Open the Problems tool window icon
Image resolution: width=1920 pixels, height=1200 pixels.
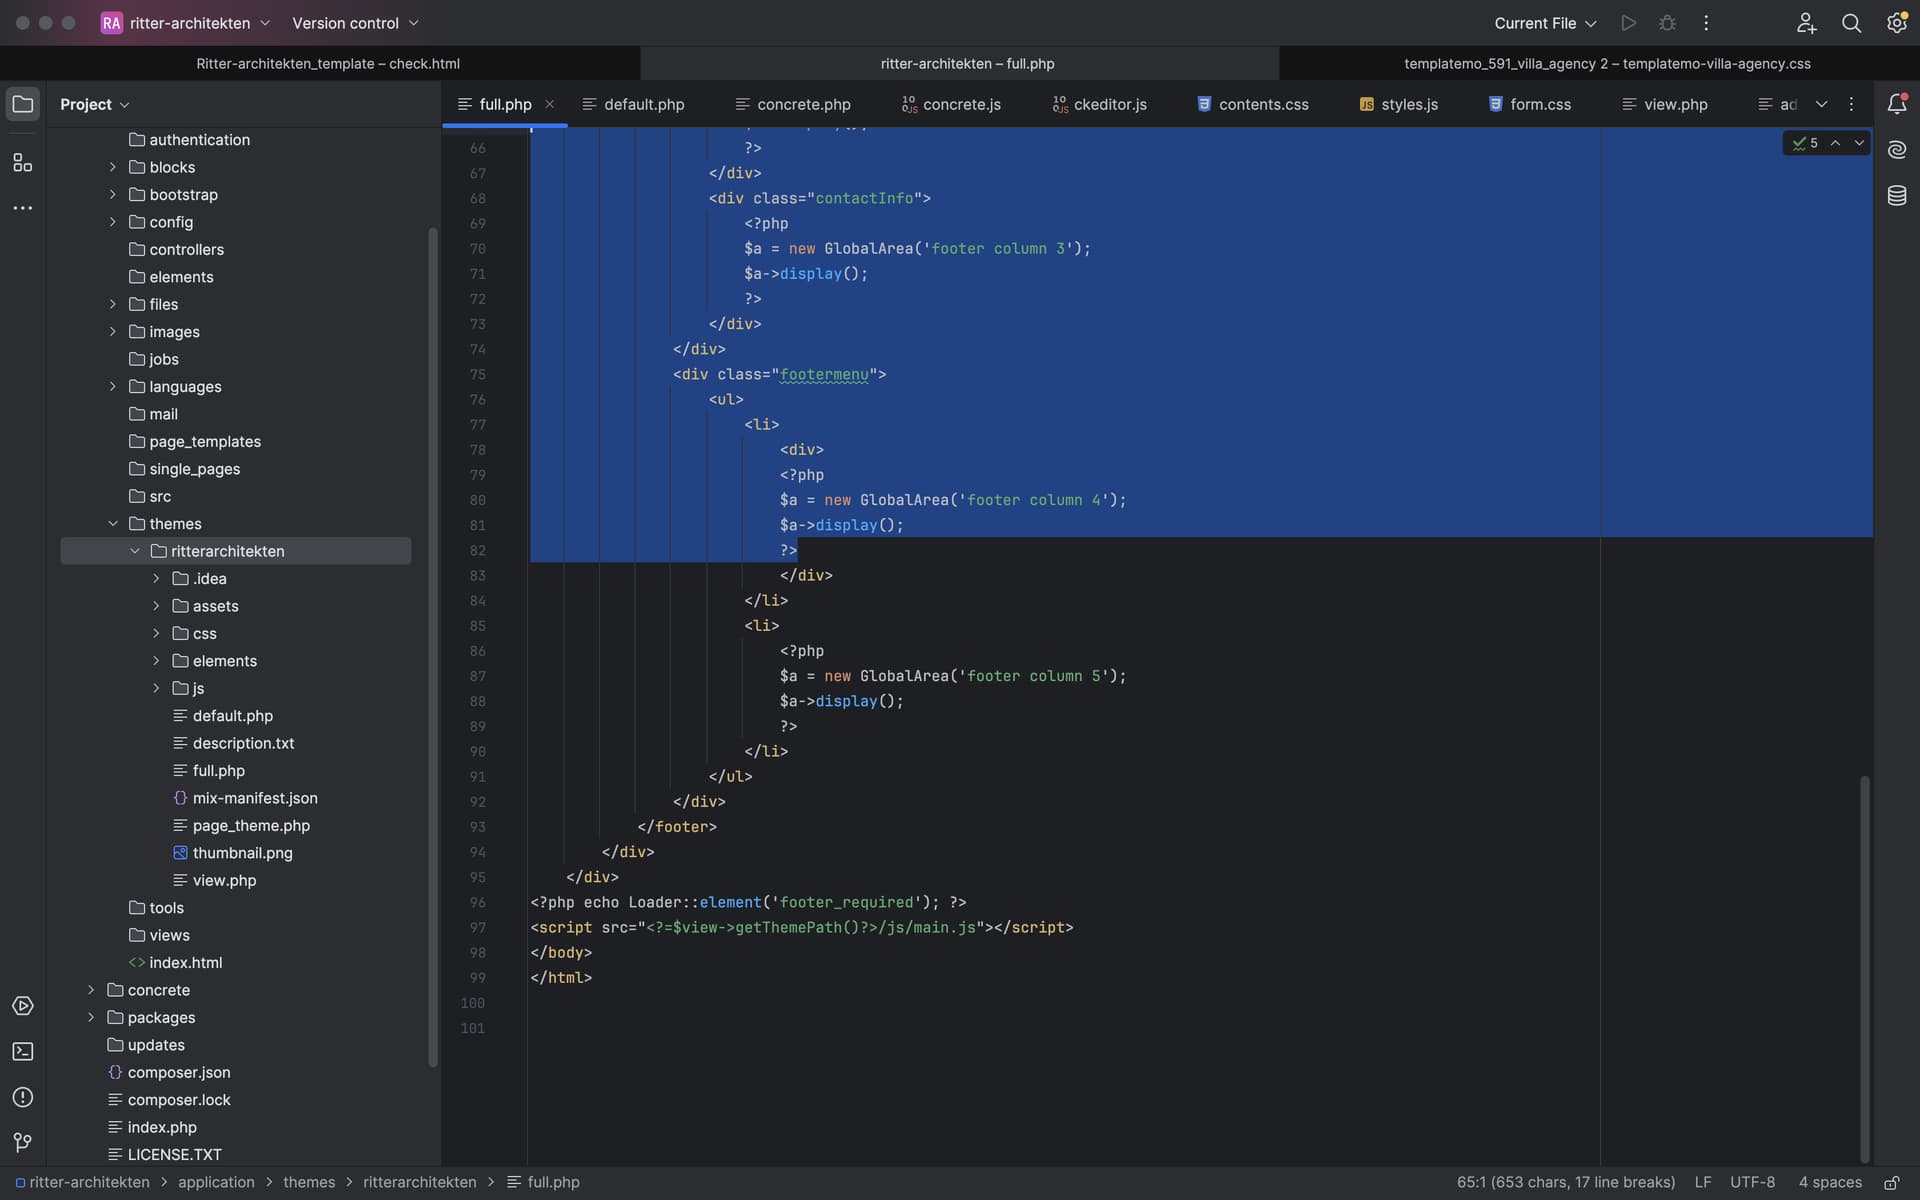(22, 1098)
